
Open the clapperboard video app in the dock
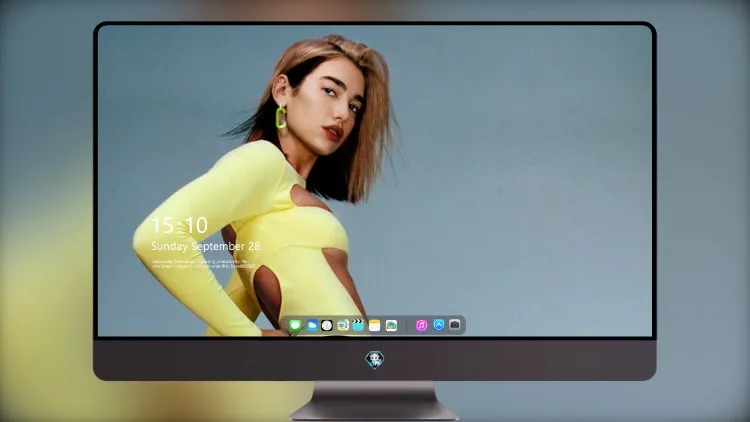[358, 325]
